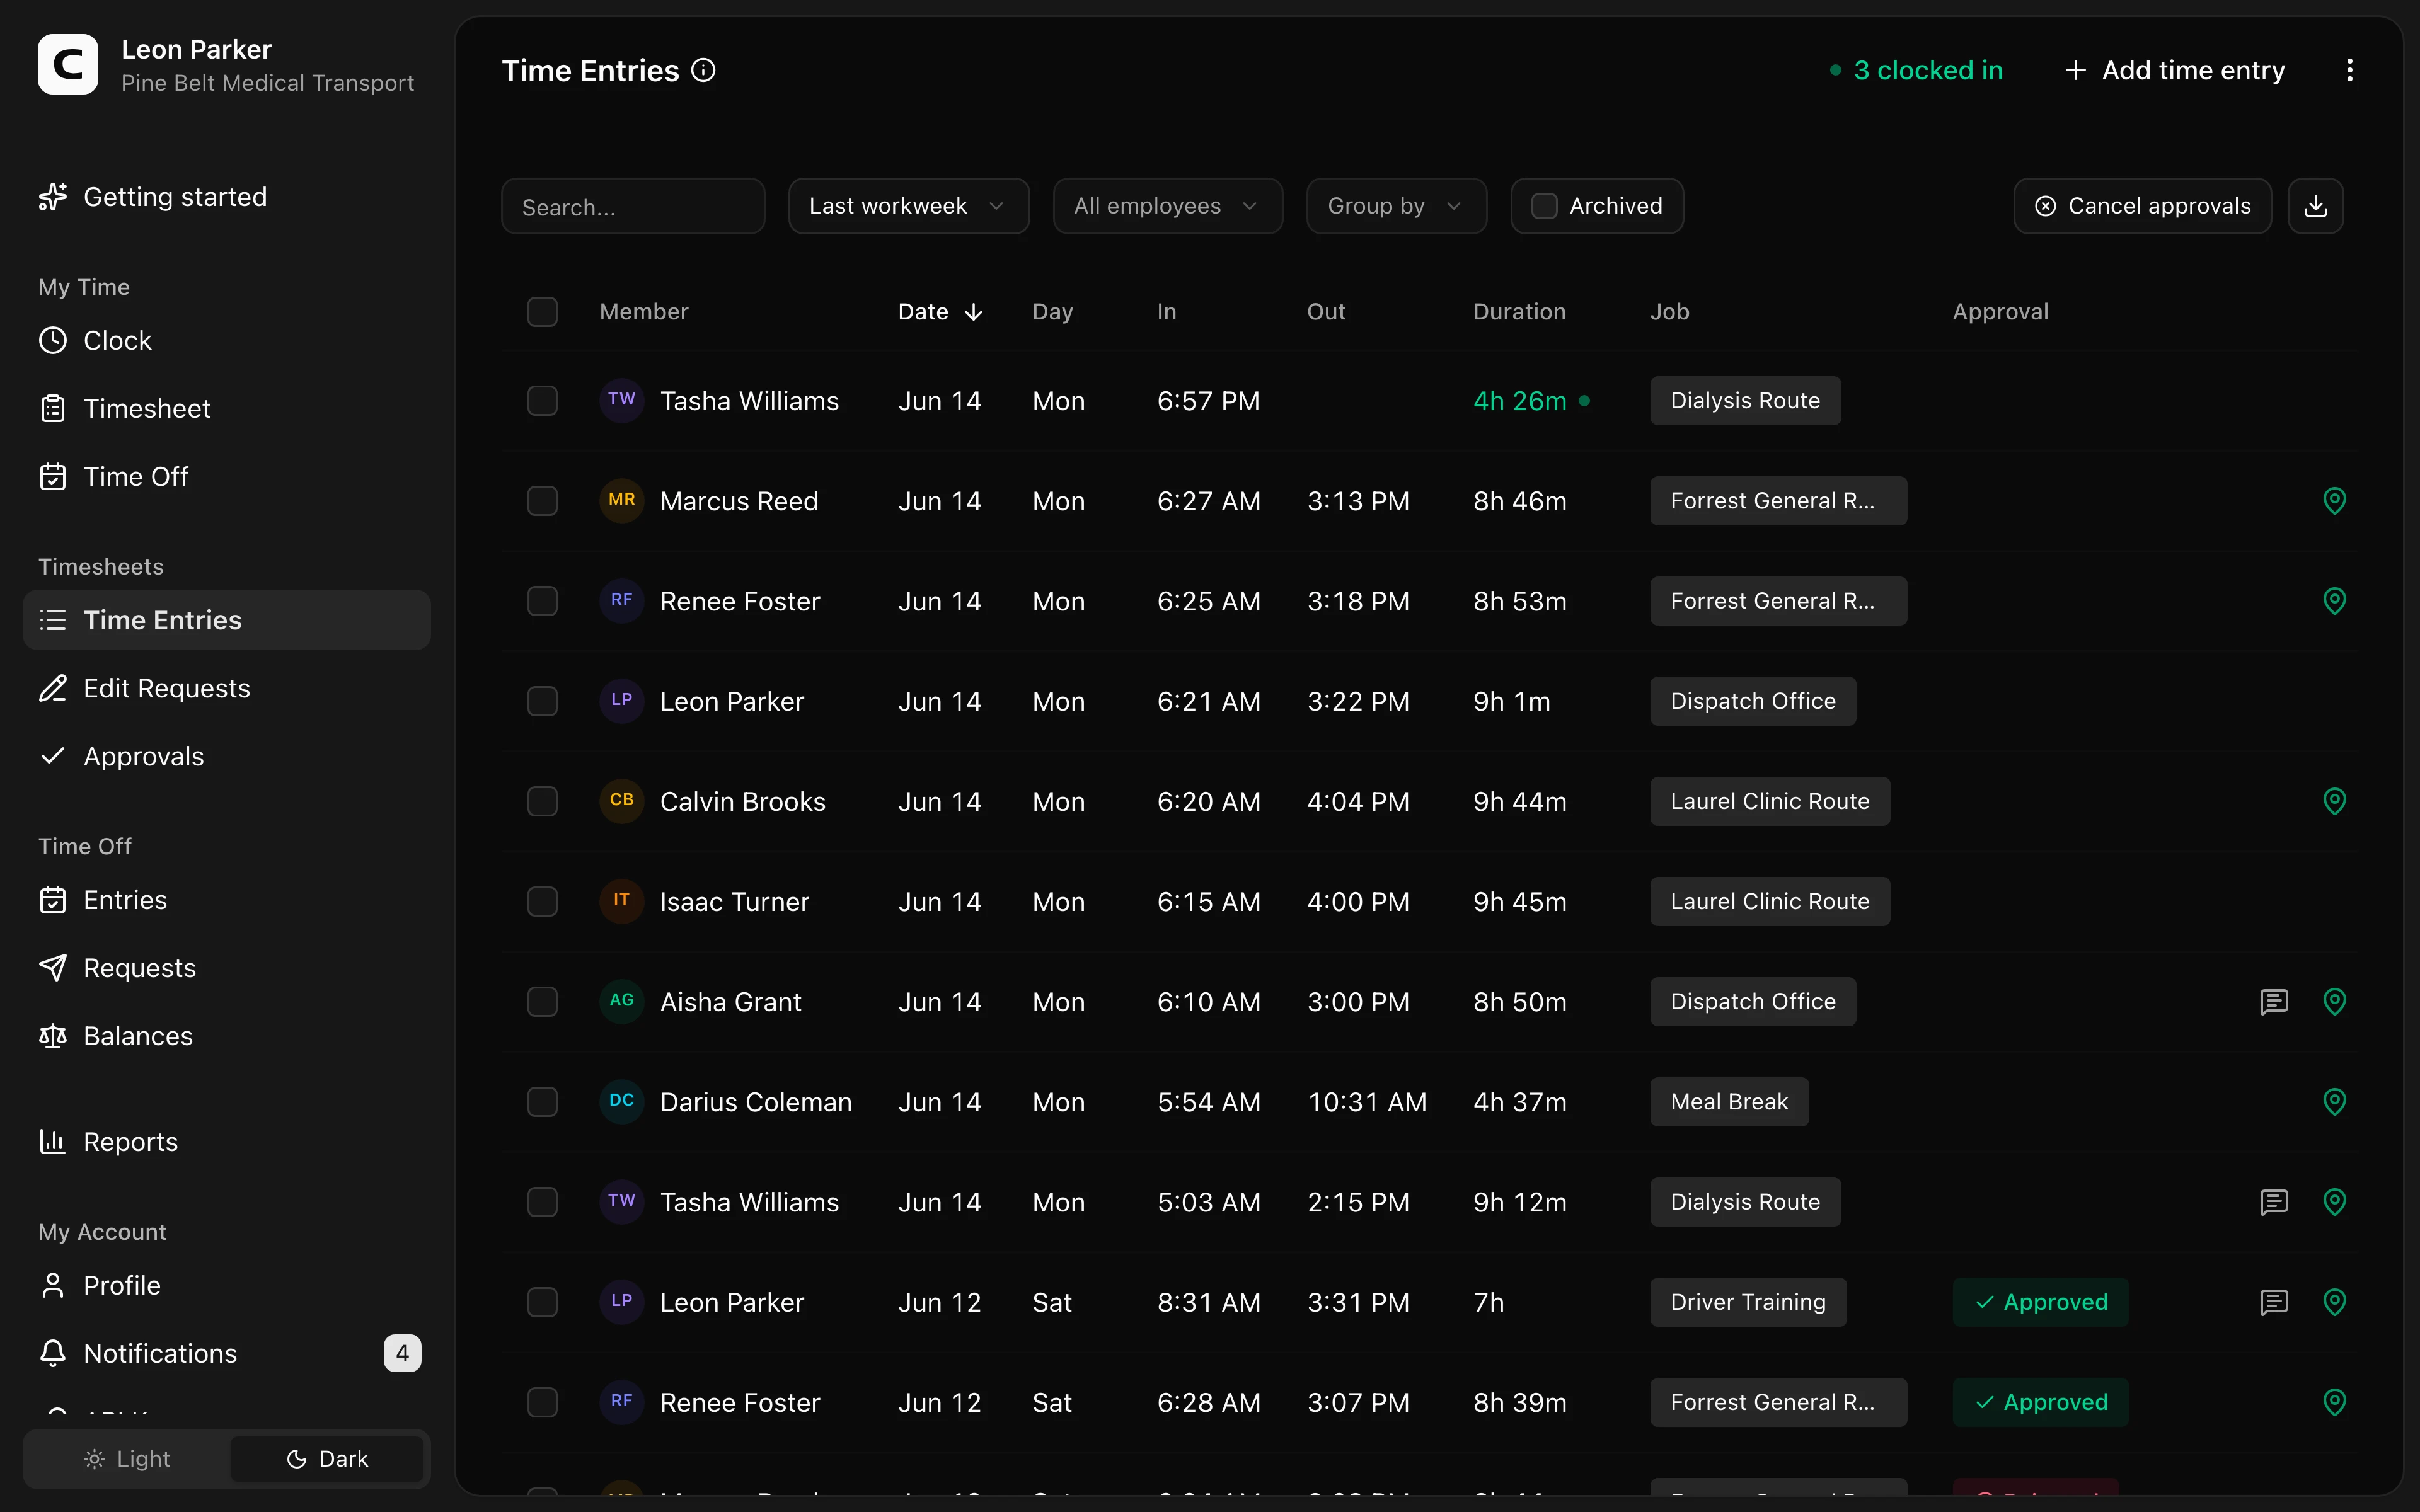Viewport: 2420px width, 1512px height.
Task: Click the Meal Break job tag
Action: pos(1729,1102)
